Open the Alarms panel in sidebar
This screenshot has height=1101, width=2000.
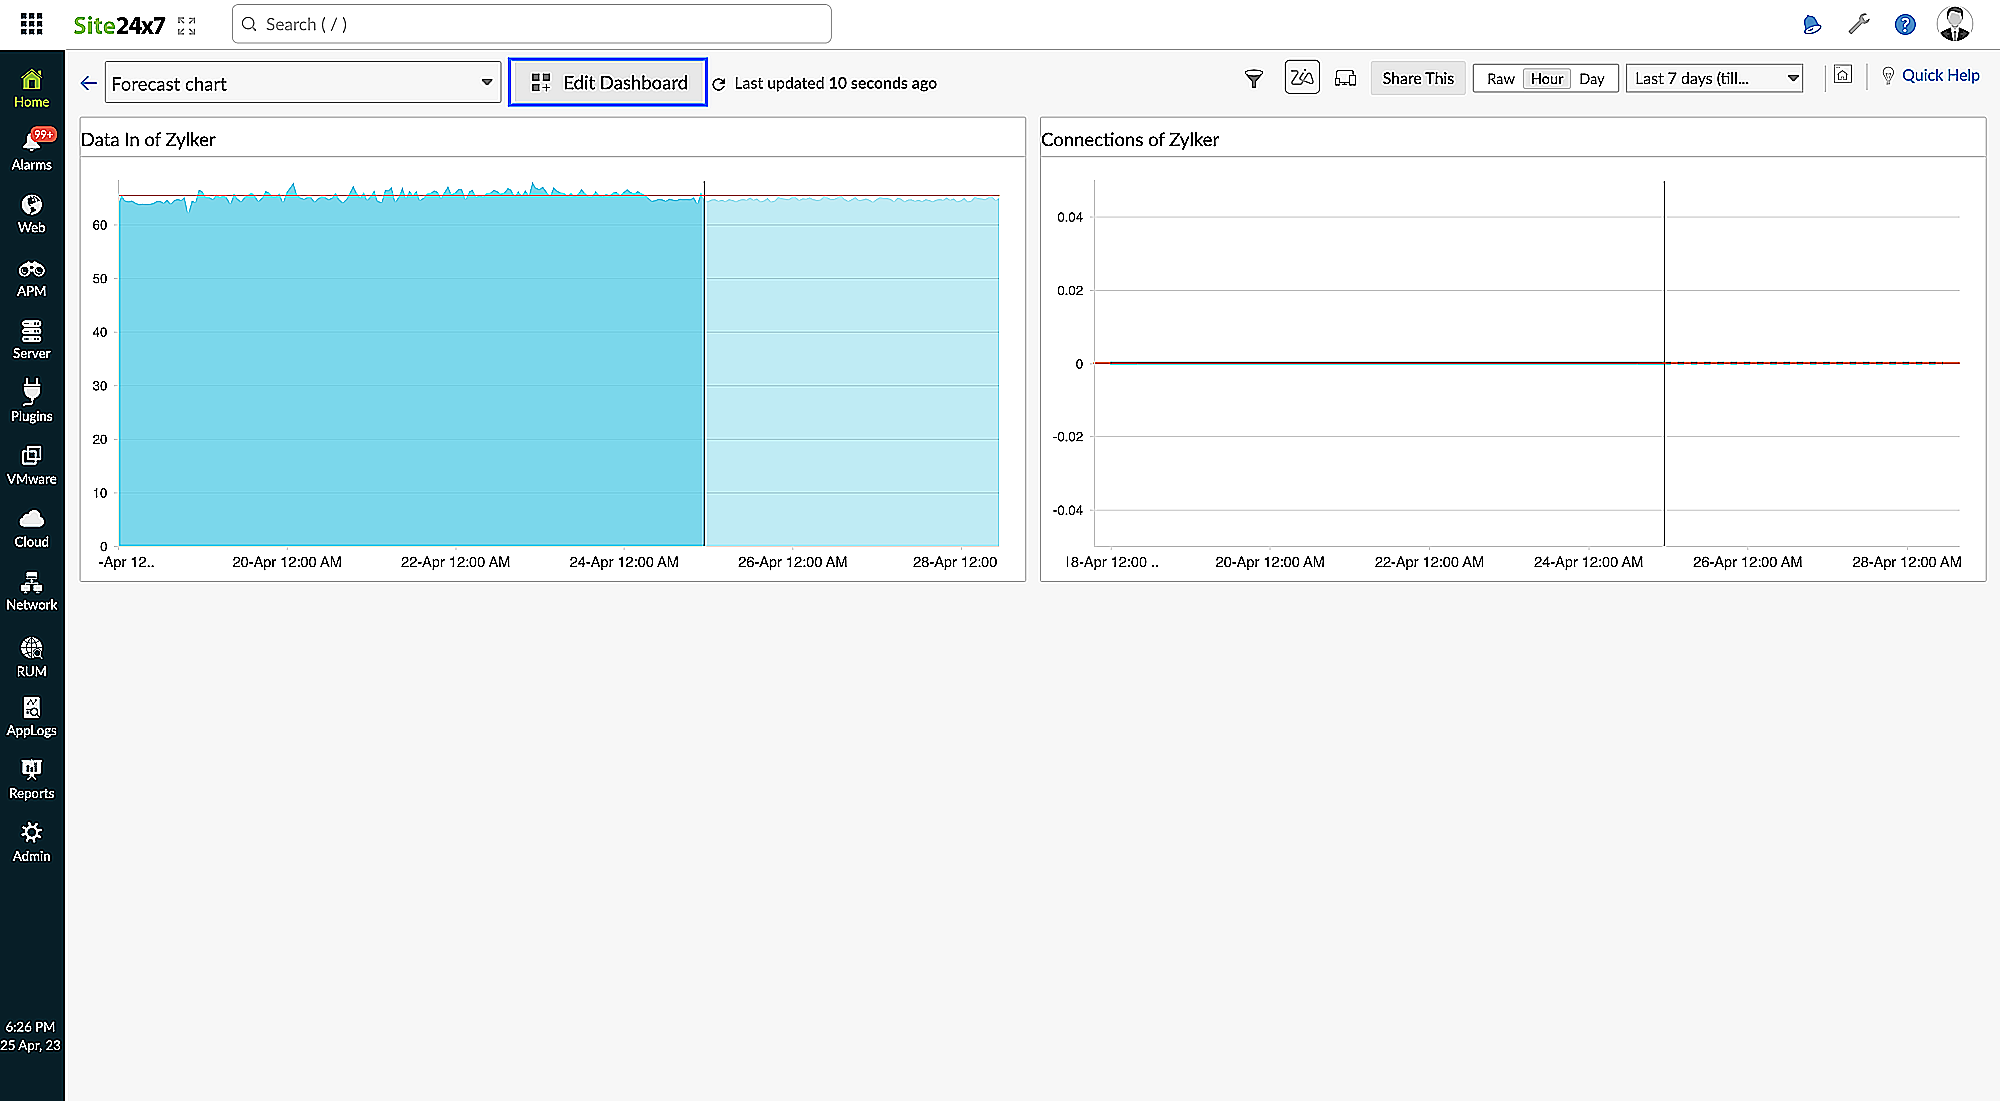click(x=31, y=150)
